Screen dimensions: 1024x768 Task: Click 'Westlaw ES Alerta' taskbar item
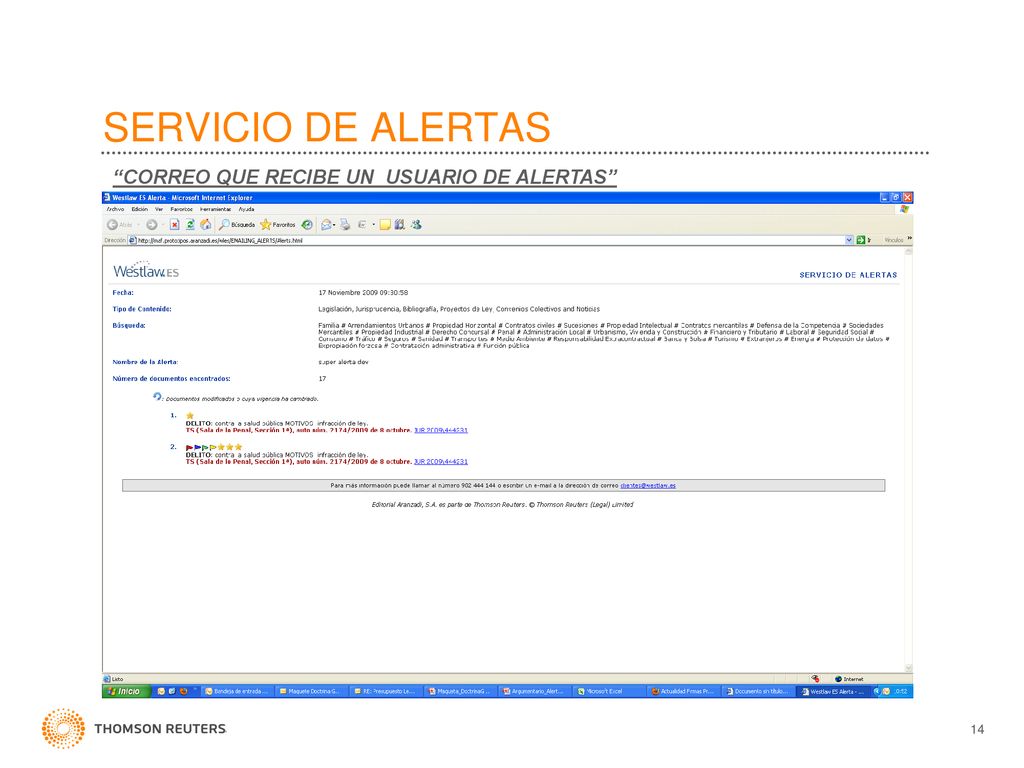click(834, 691)
